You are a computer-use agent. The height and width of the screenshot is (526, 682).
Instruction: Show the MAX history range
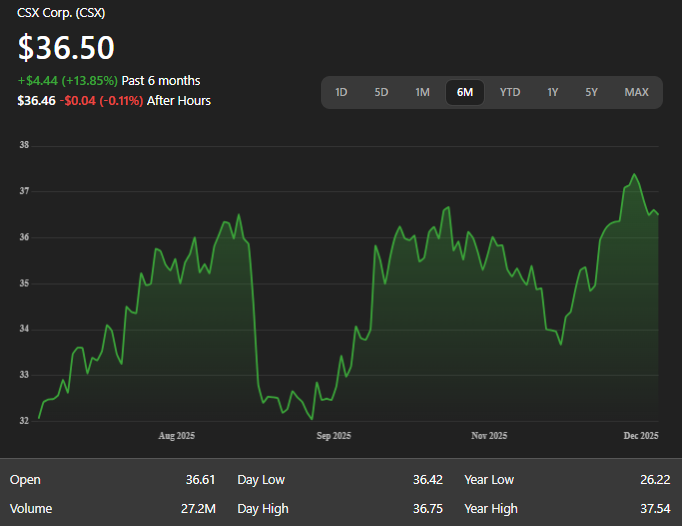pos(636,92)
